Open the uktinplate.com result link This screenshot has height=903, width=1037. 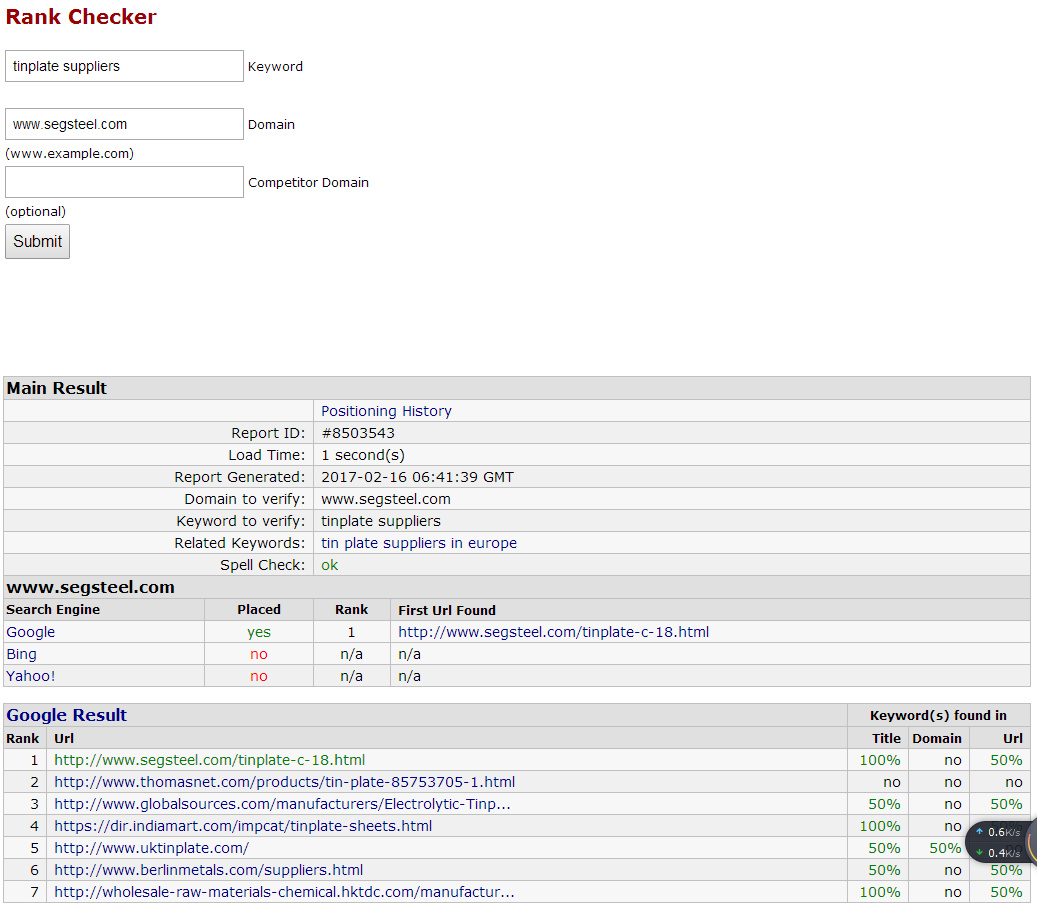point(151,848)
